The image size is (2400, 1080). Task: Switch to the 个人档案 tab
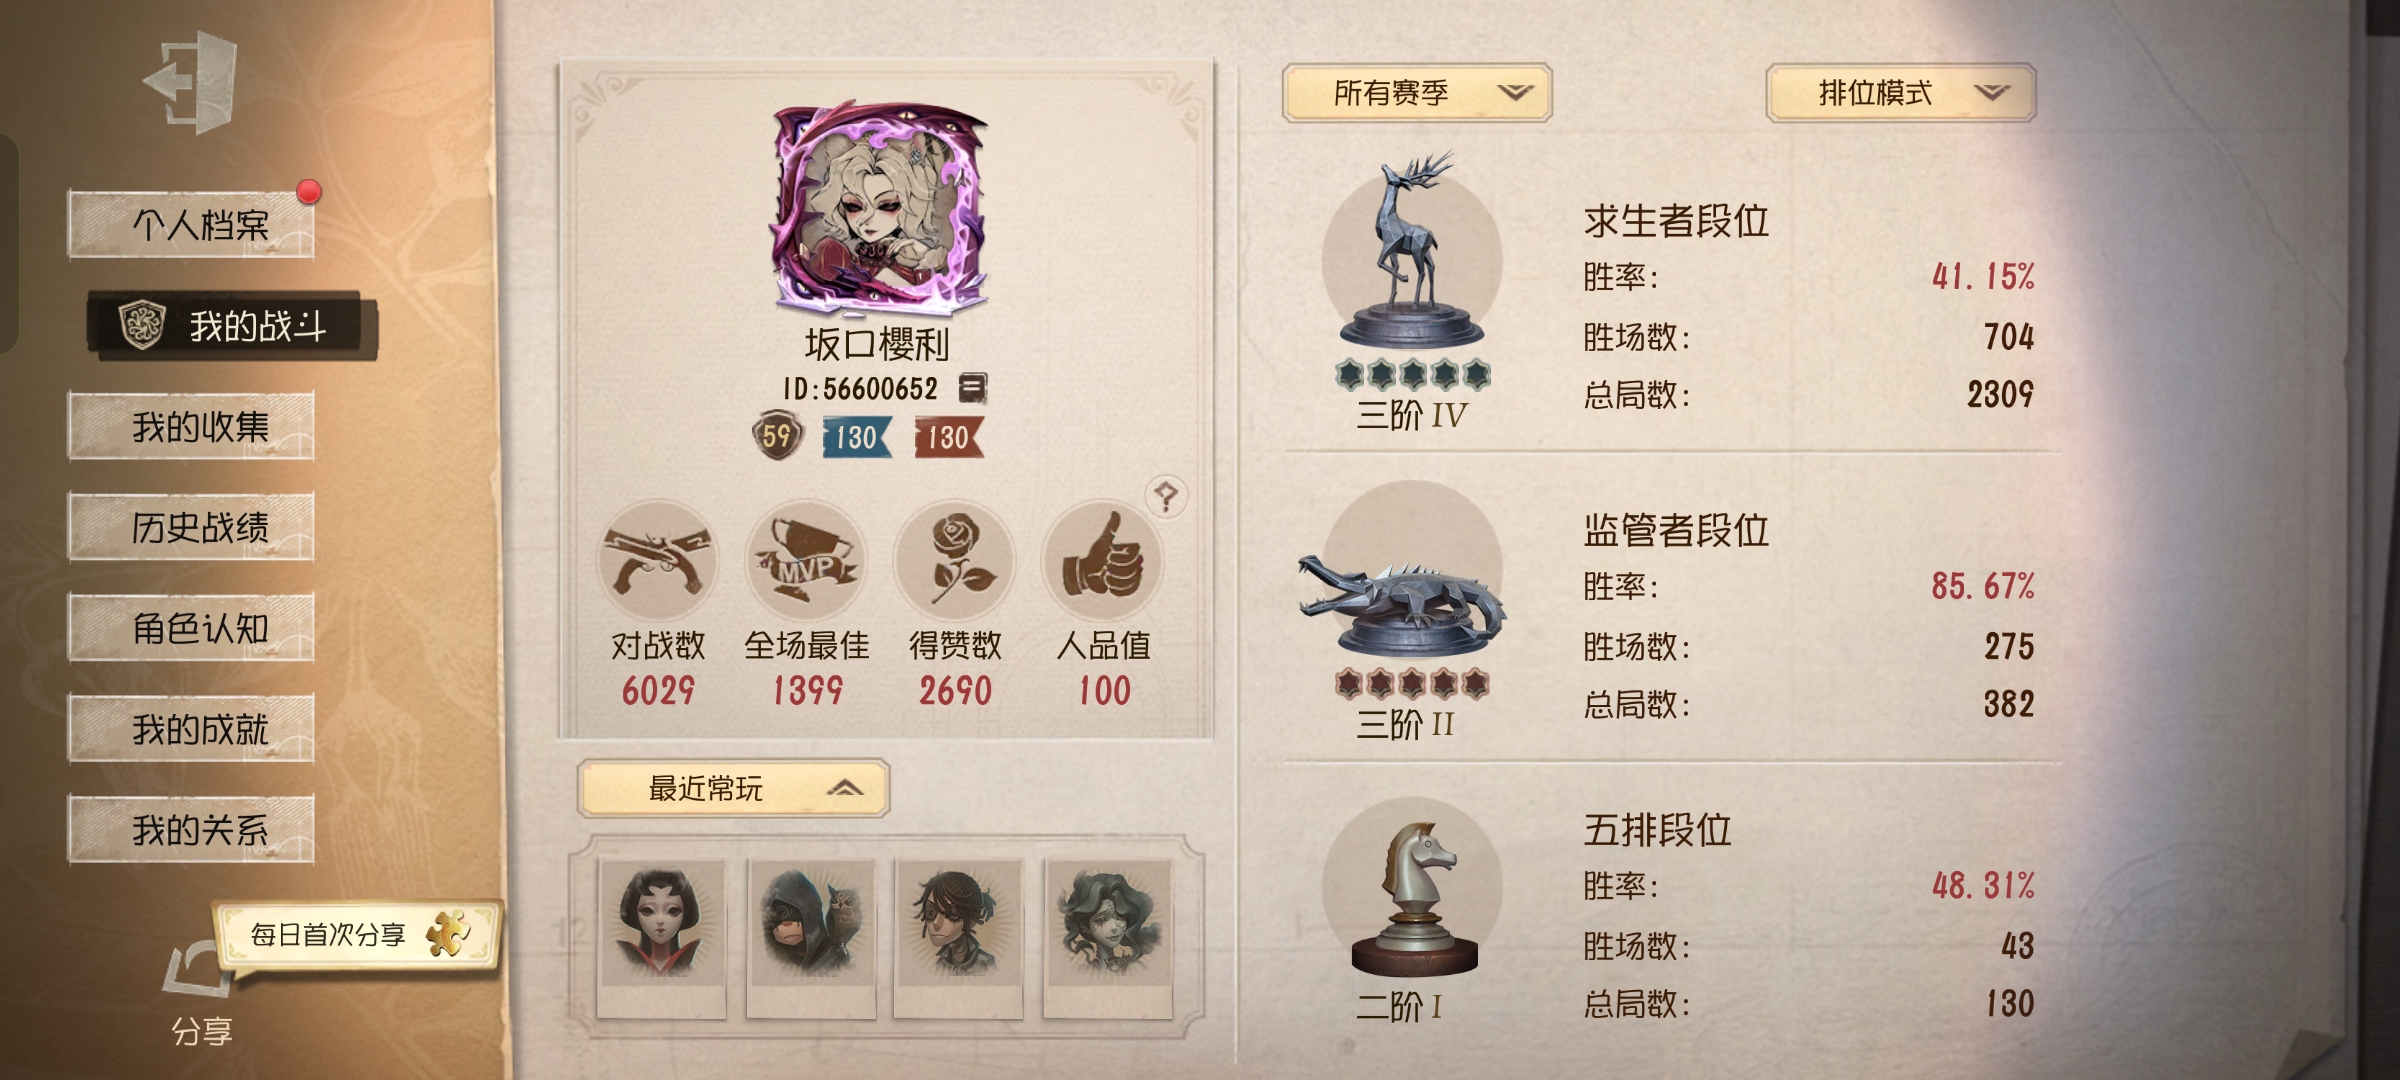tap(191, 225)
